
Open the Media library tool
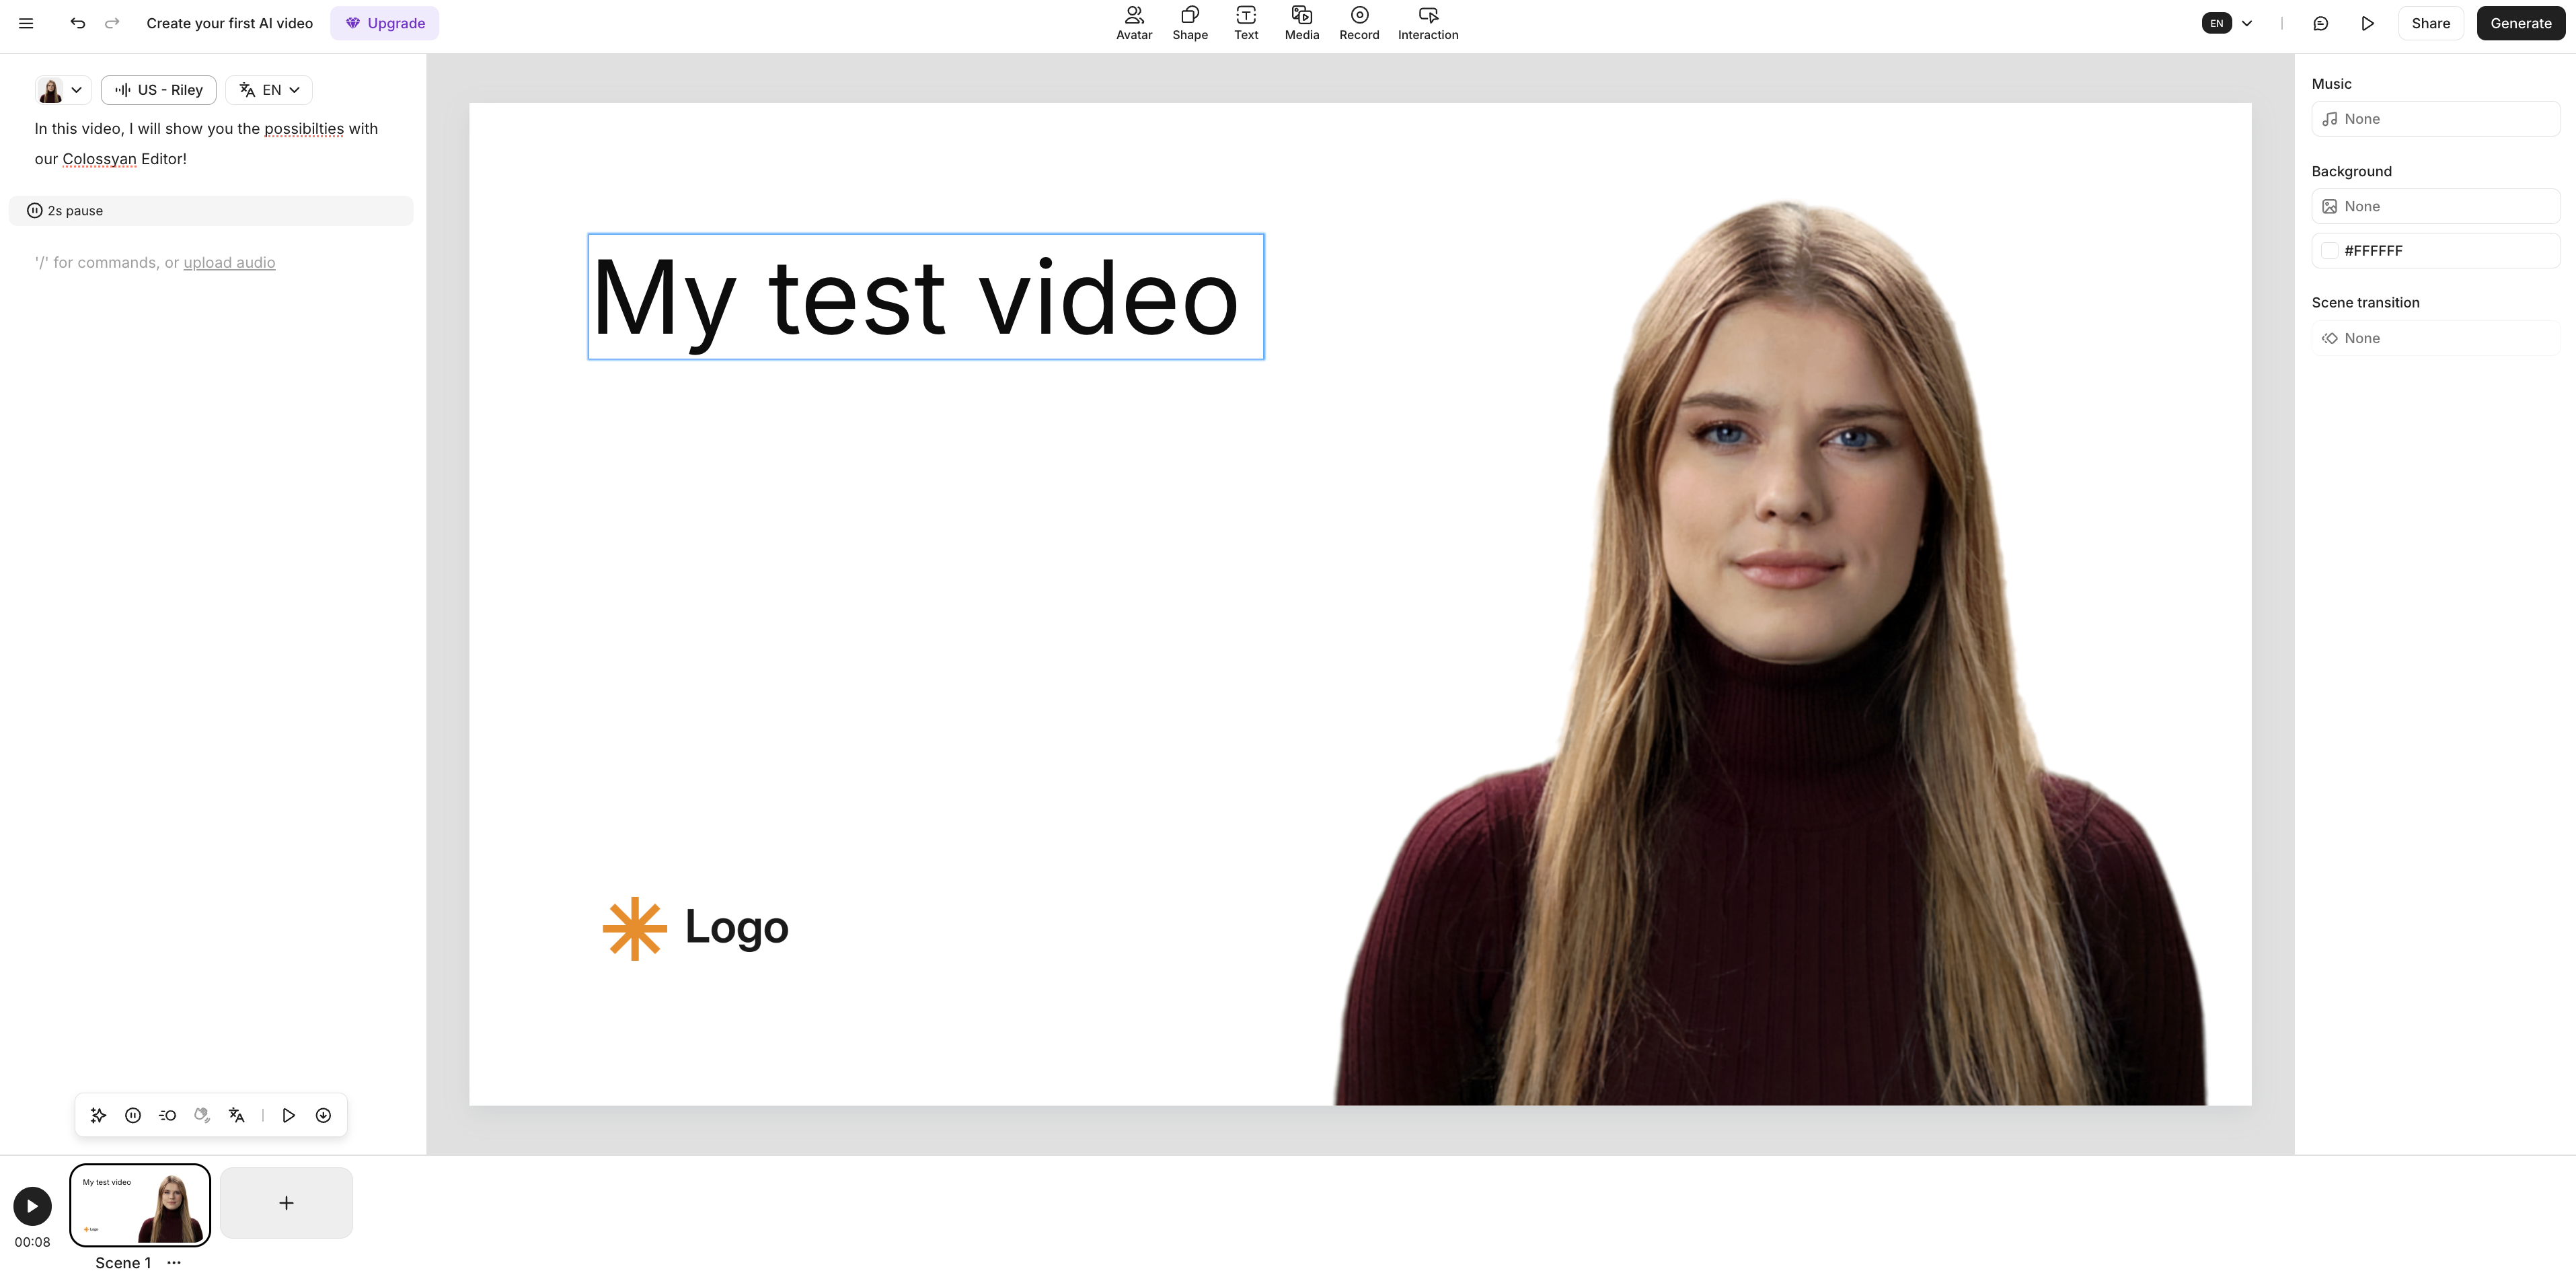(x=1301, y=23)
